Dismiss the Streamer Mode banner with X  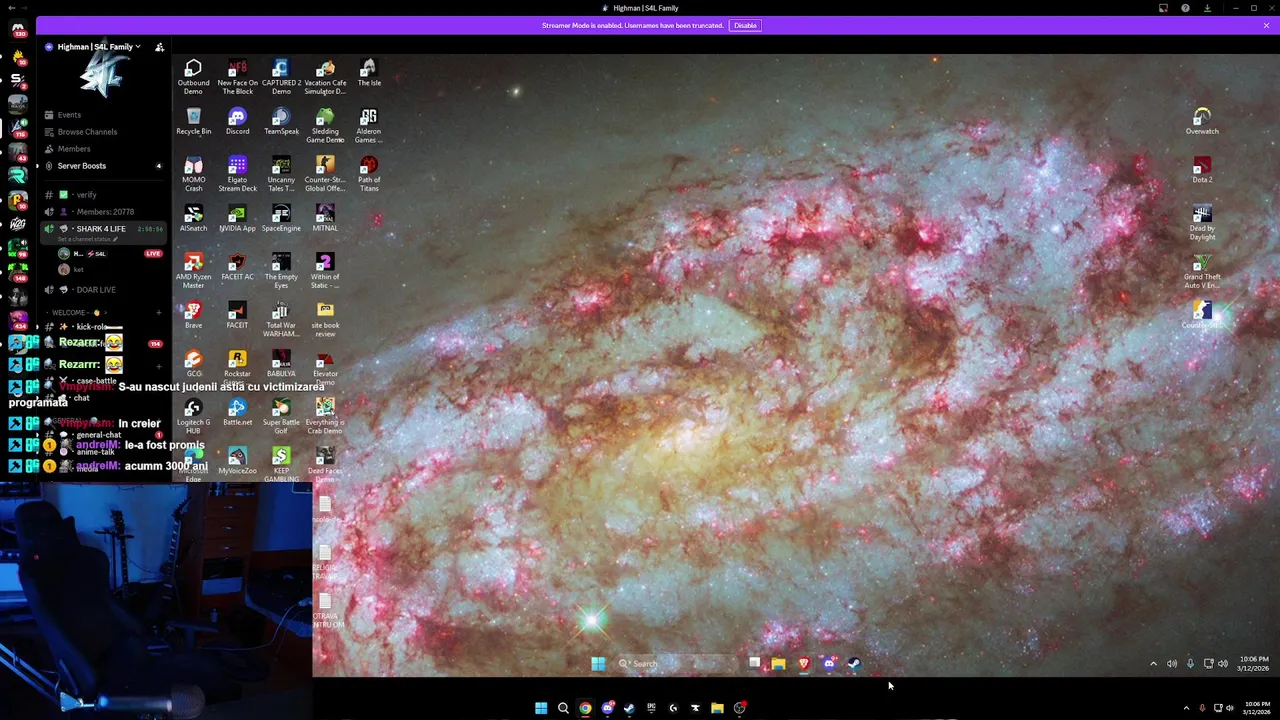(1266, 25)
